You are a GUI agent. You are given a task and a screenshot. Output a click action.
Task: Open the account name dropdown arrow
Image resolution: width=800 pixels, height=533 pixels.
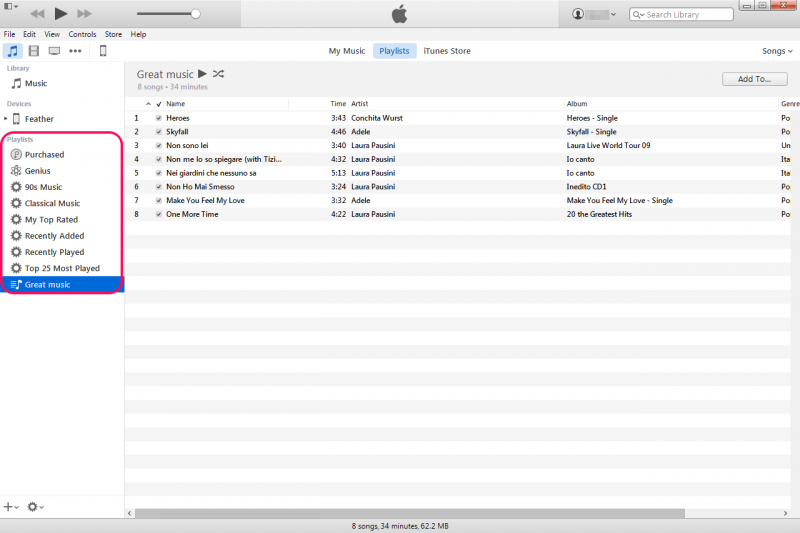coord(613,15)
